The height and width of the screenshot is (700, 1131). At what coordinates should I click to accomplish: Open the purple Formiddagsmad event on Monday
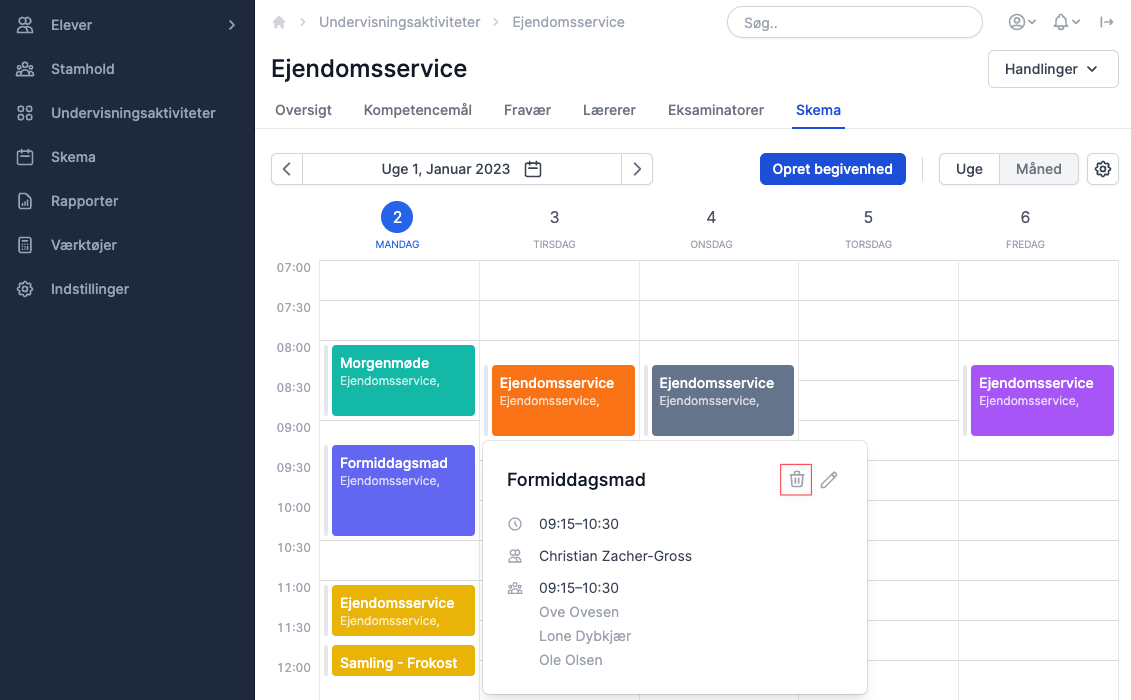pos(403,490)
